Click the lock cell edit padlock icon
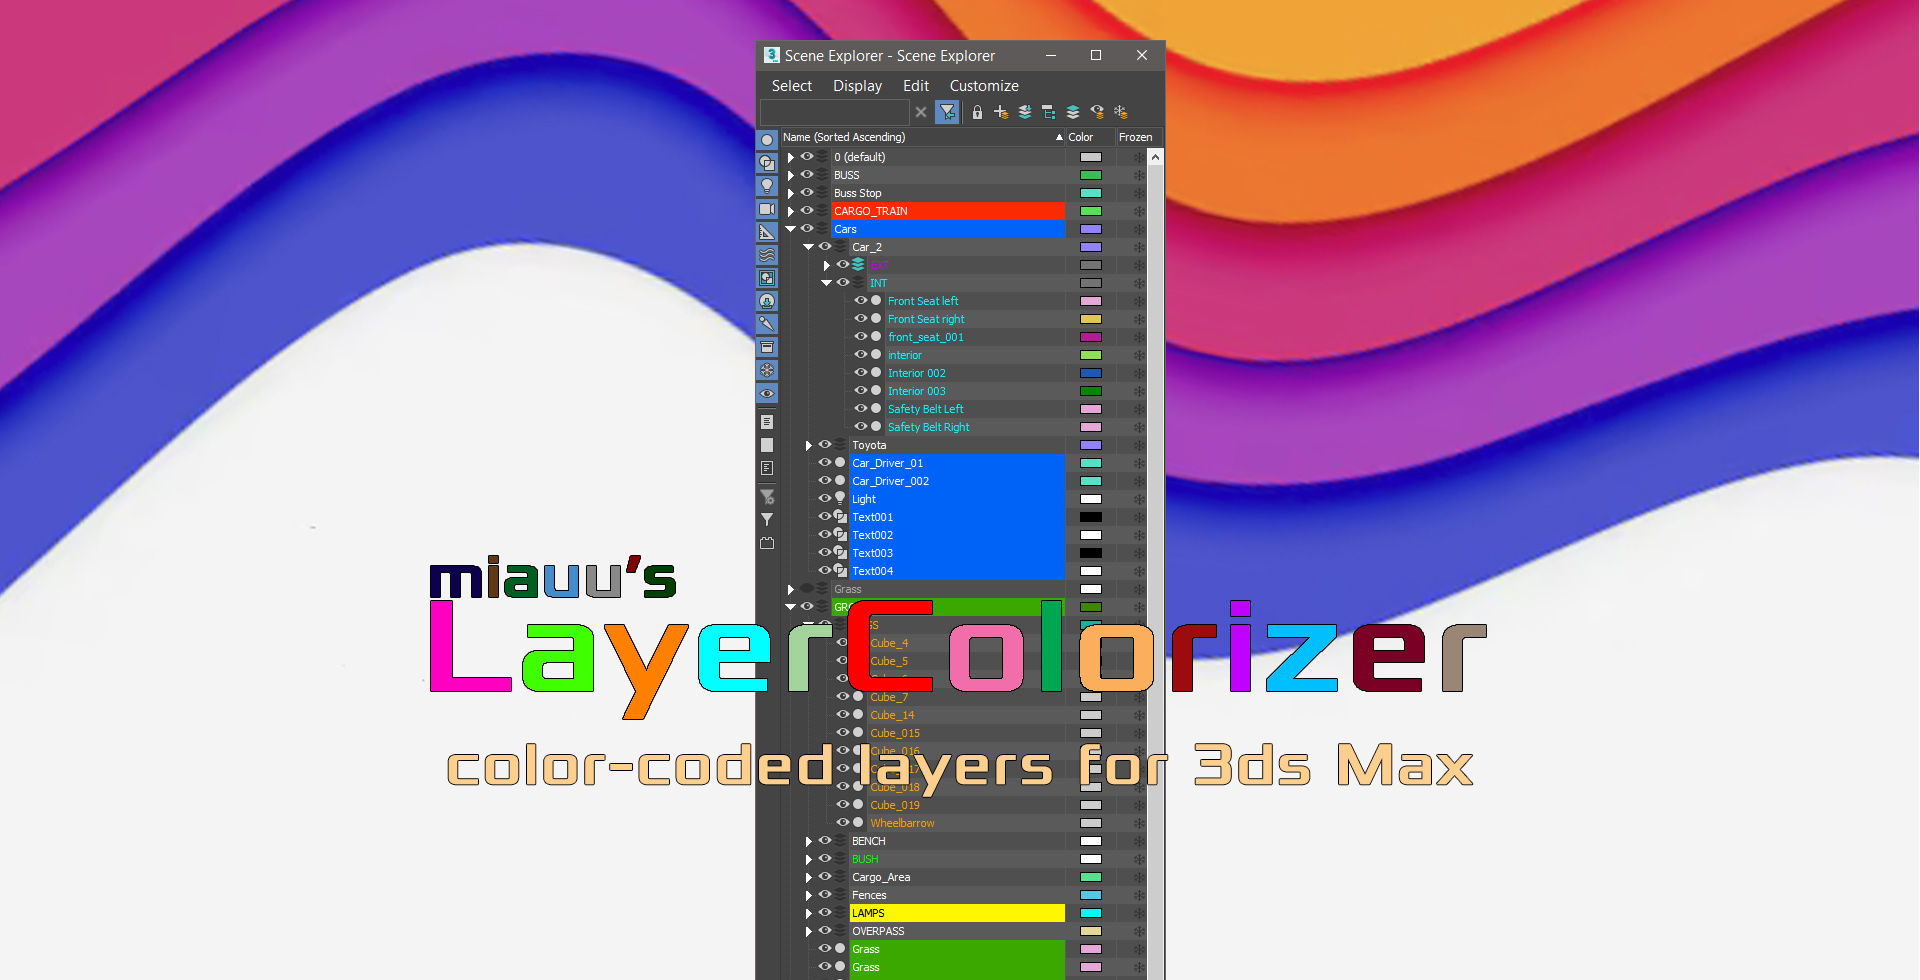 pos(977,112)
